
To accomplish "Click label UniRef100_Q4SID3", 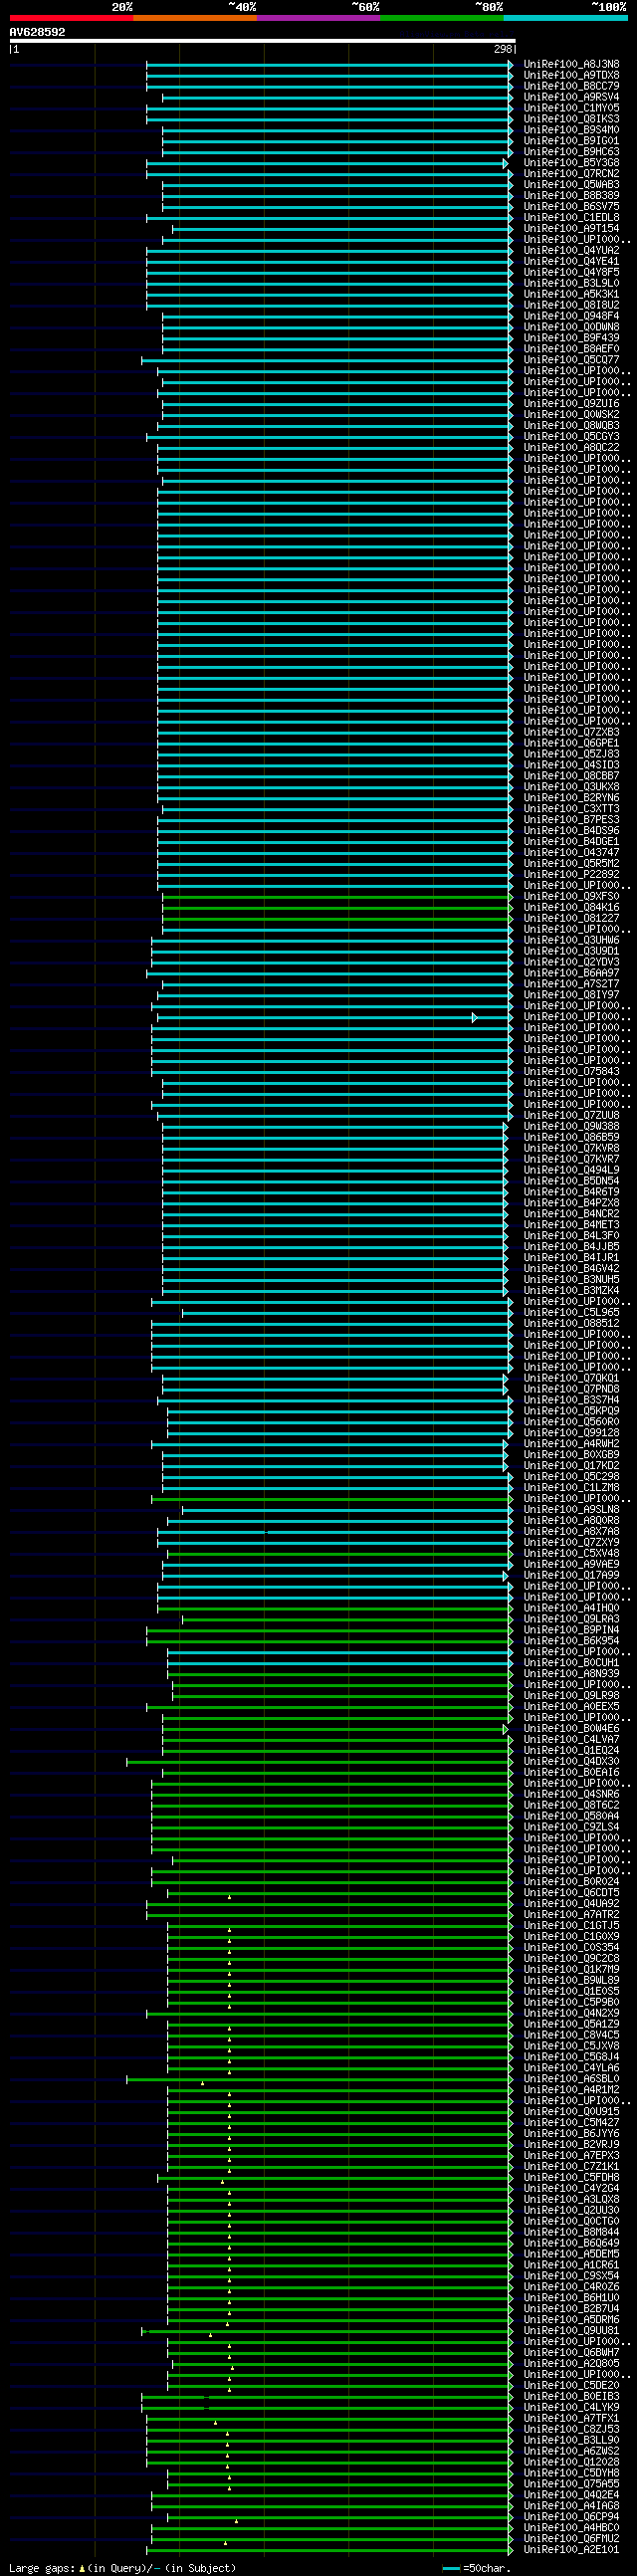I will pyautogui.click(x=571, y=766).
